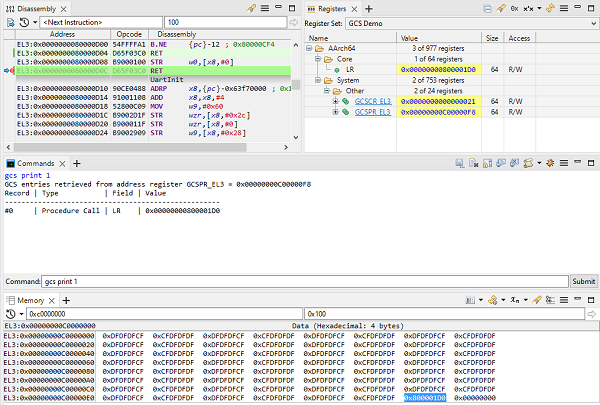Add a new Registers view with plus icon
Screen dimensions: 600x405
click(x=368, y=7)
